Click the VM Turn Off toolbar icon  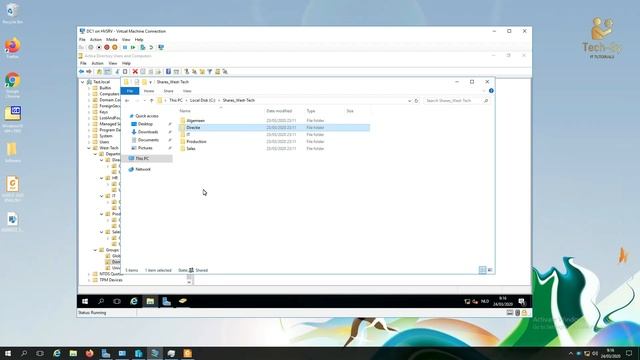coord(99,47)
